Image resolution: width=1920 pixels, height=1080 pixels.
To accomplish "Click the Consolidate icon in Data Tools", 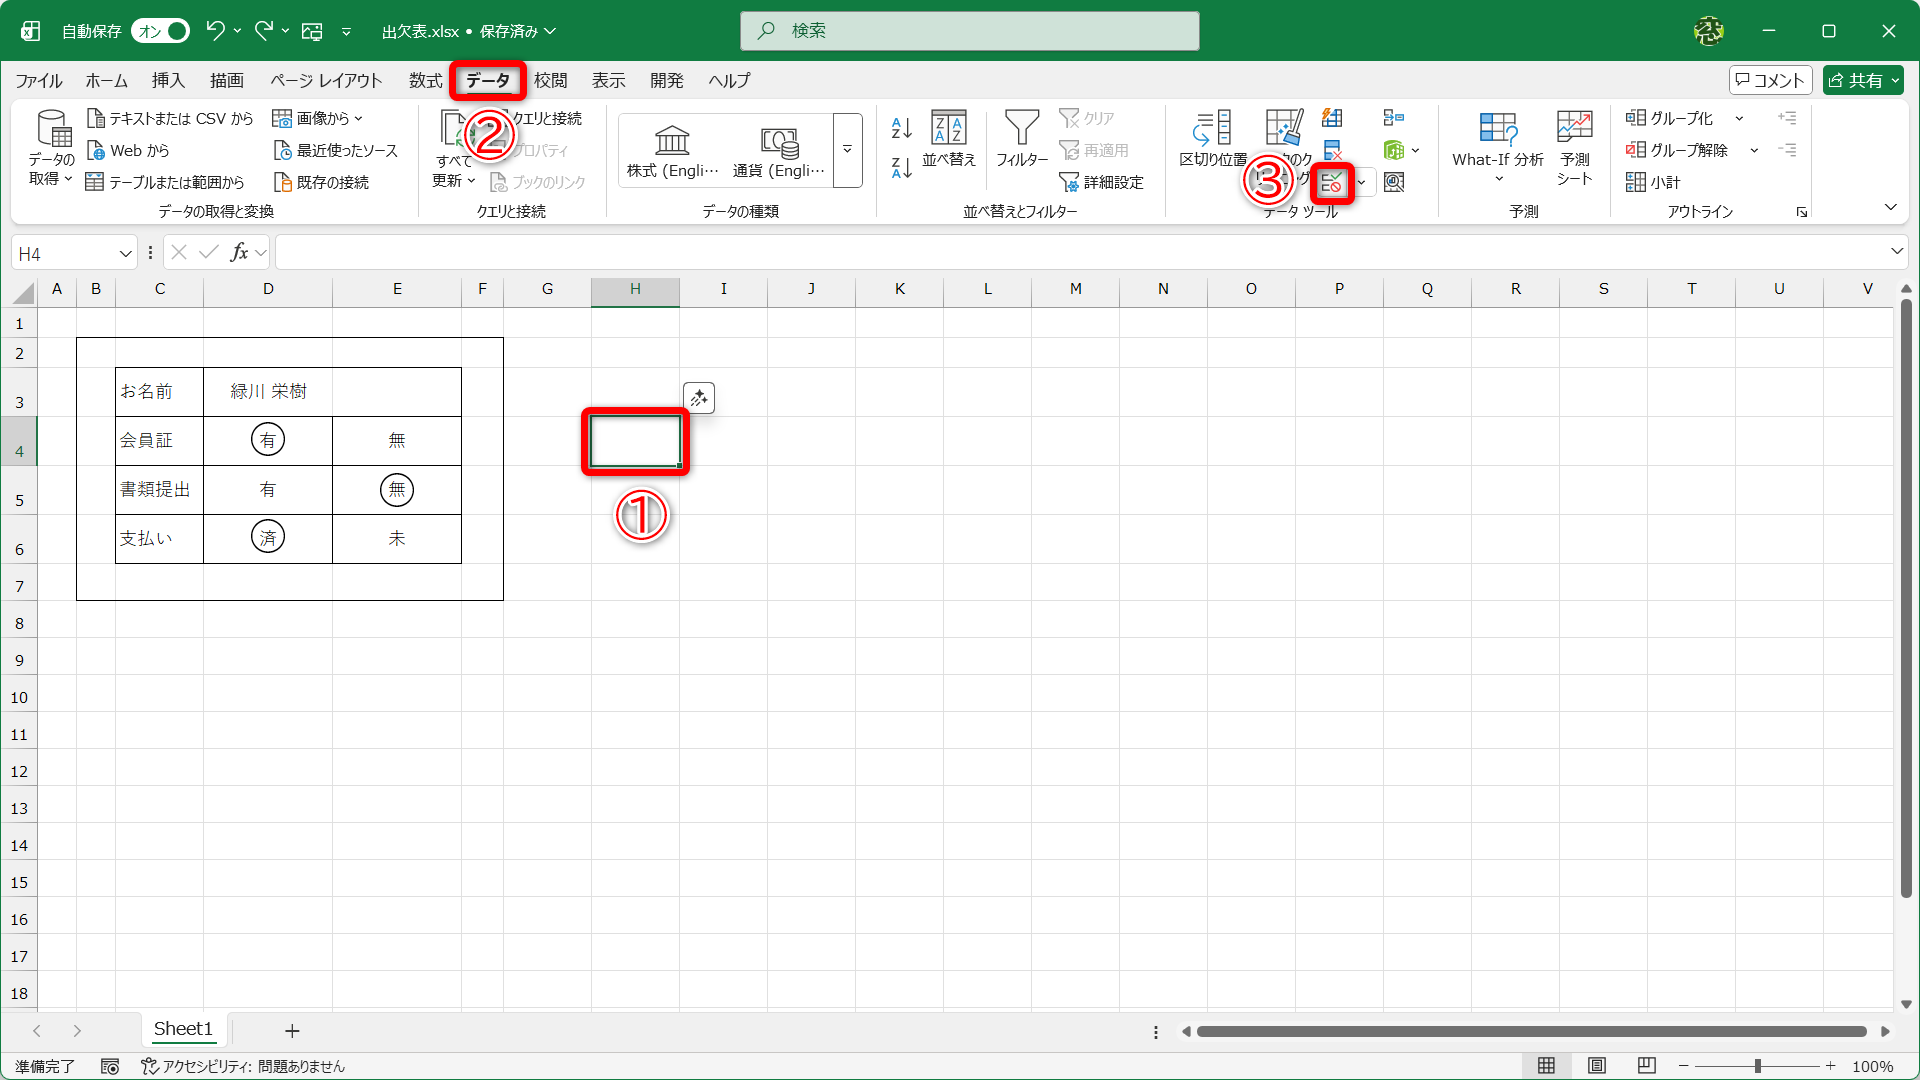I will click(1393, 118).
